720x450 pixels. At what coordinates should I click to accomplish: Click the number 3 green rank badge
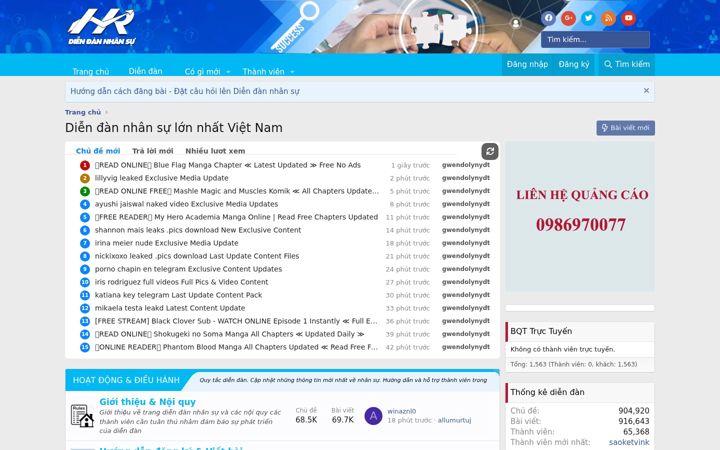coord(85,191)
